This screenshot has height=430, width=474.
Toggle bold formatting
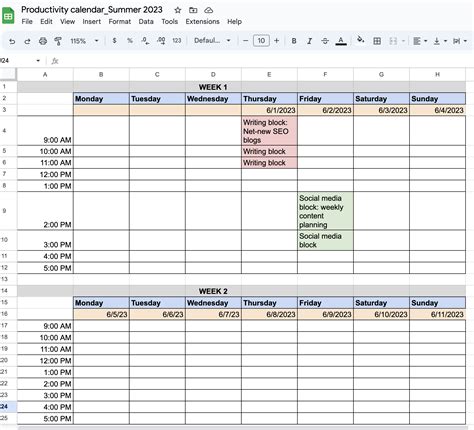click(x=294, y=41)
